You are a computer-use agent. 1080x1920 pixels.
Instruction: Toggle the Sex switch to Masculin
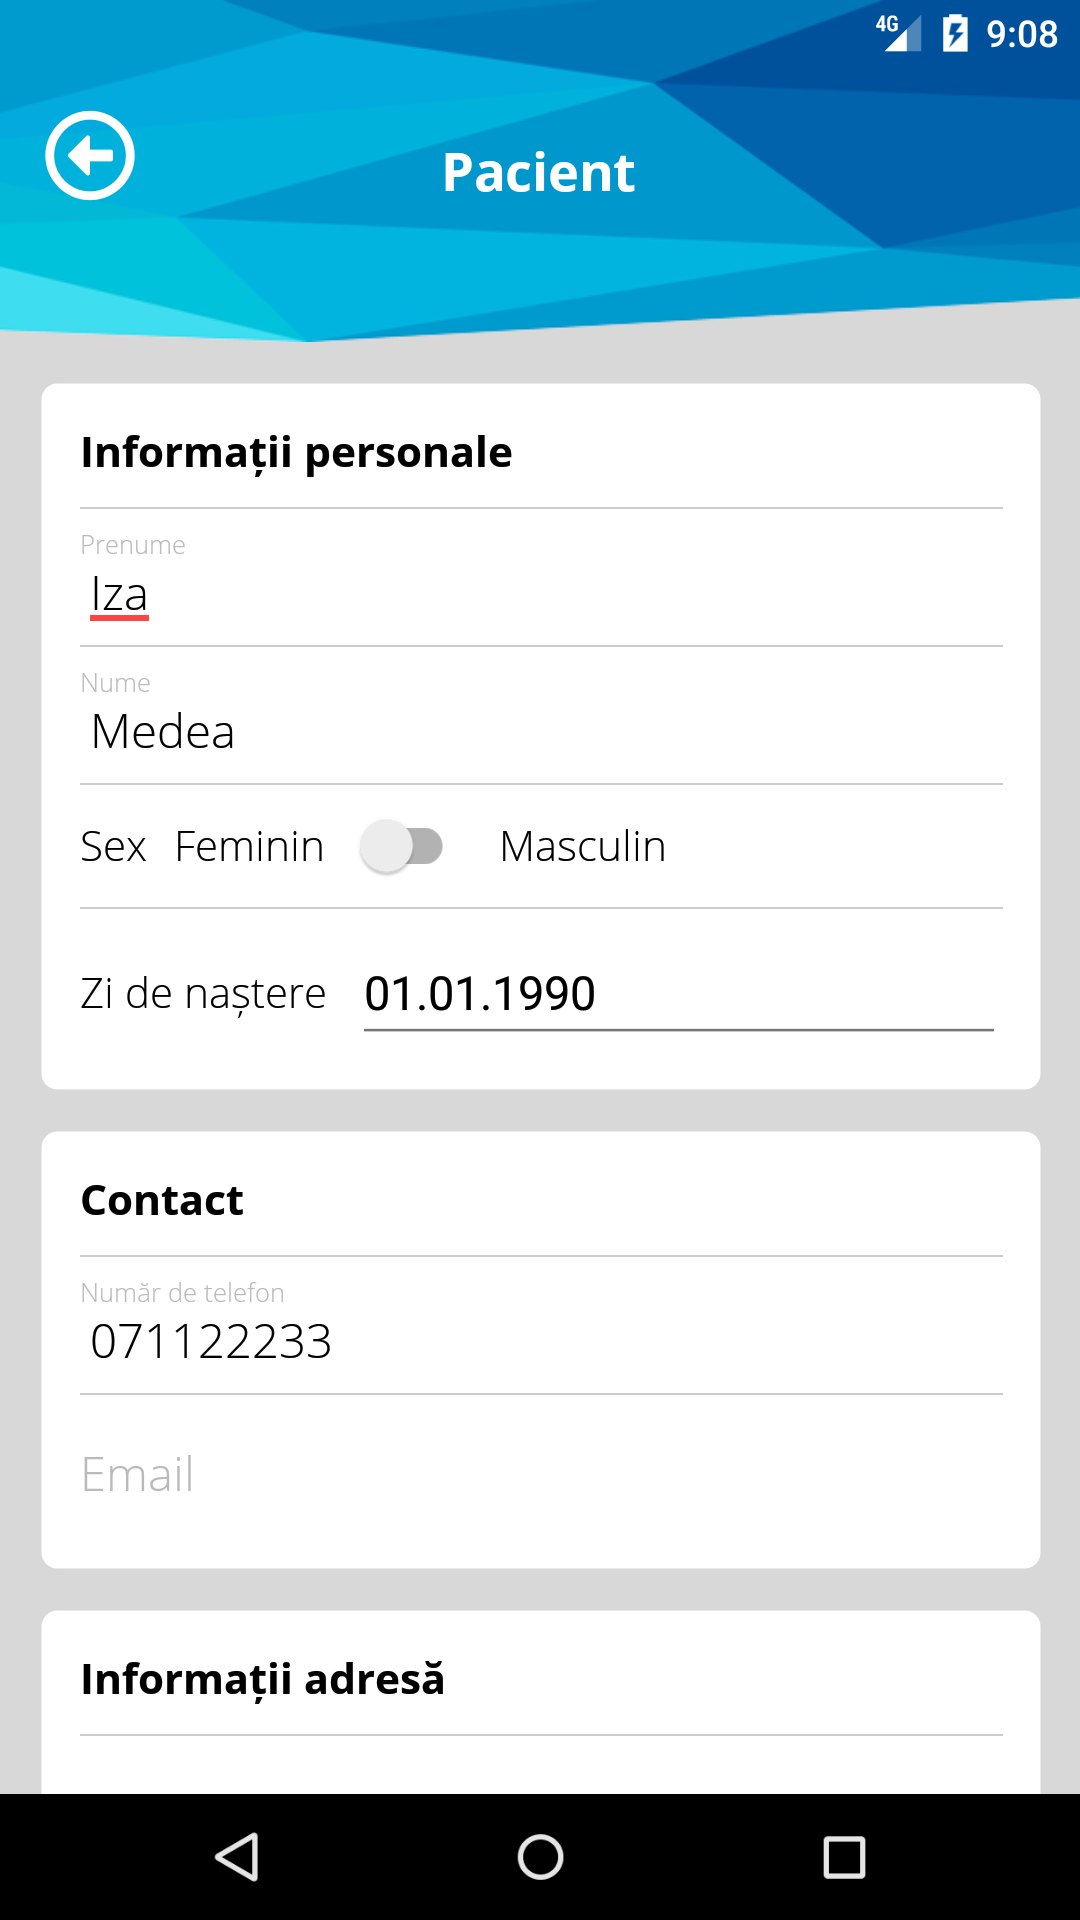pos(402,846)
